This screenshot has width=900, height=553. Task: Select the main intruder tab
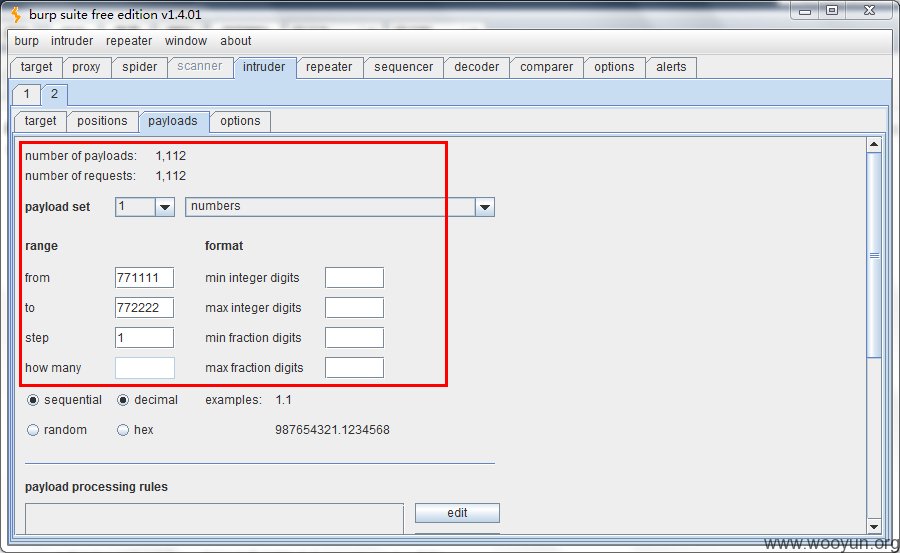264,67
